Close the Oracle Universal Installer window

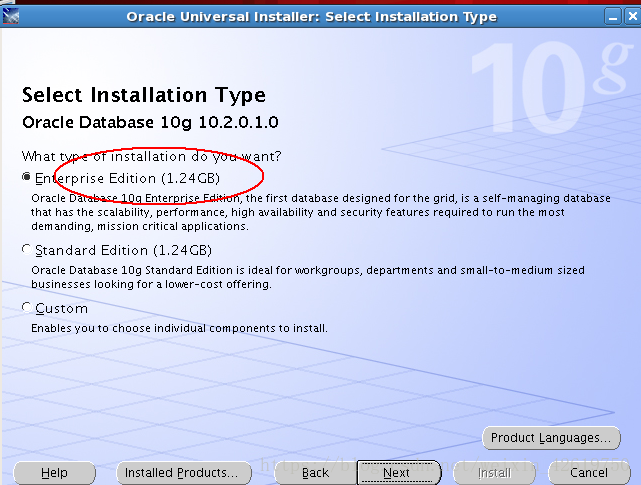click(x=632, y=17)
